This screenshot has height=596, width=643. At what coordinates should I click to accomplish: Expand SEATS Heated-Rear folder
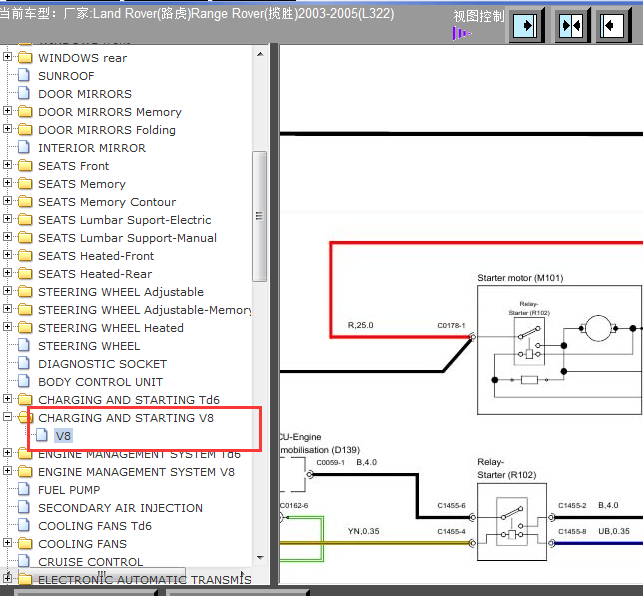point(7,273)
